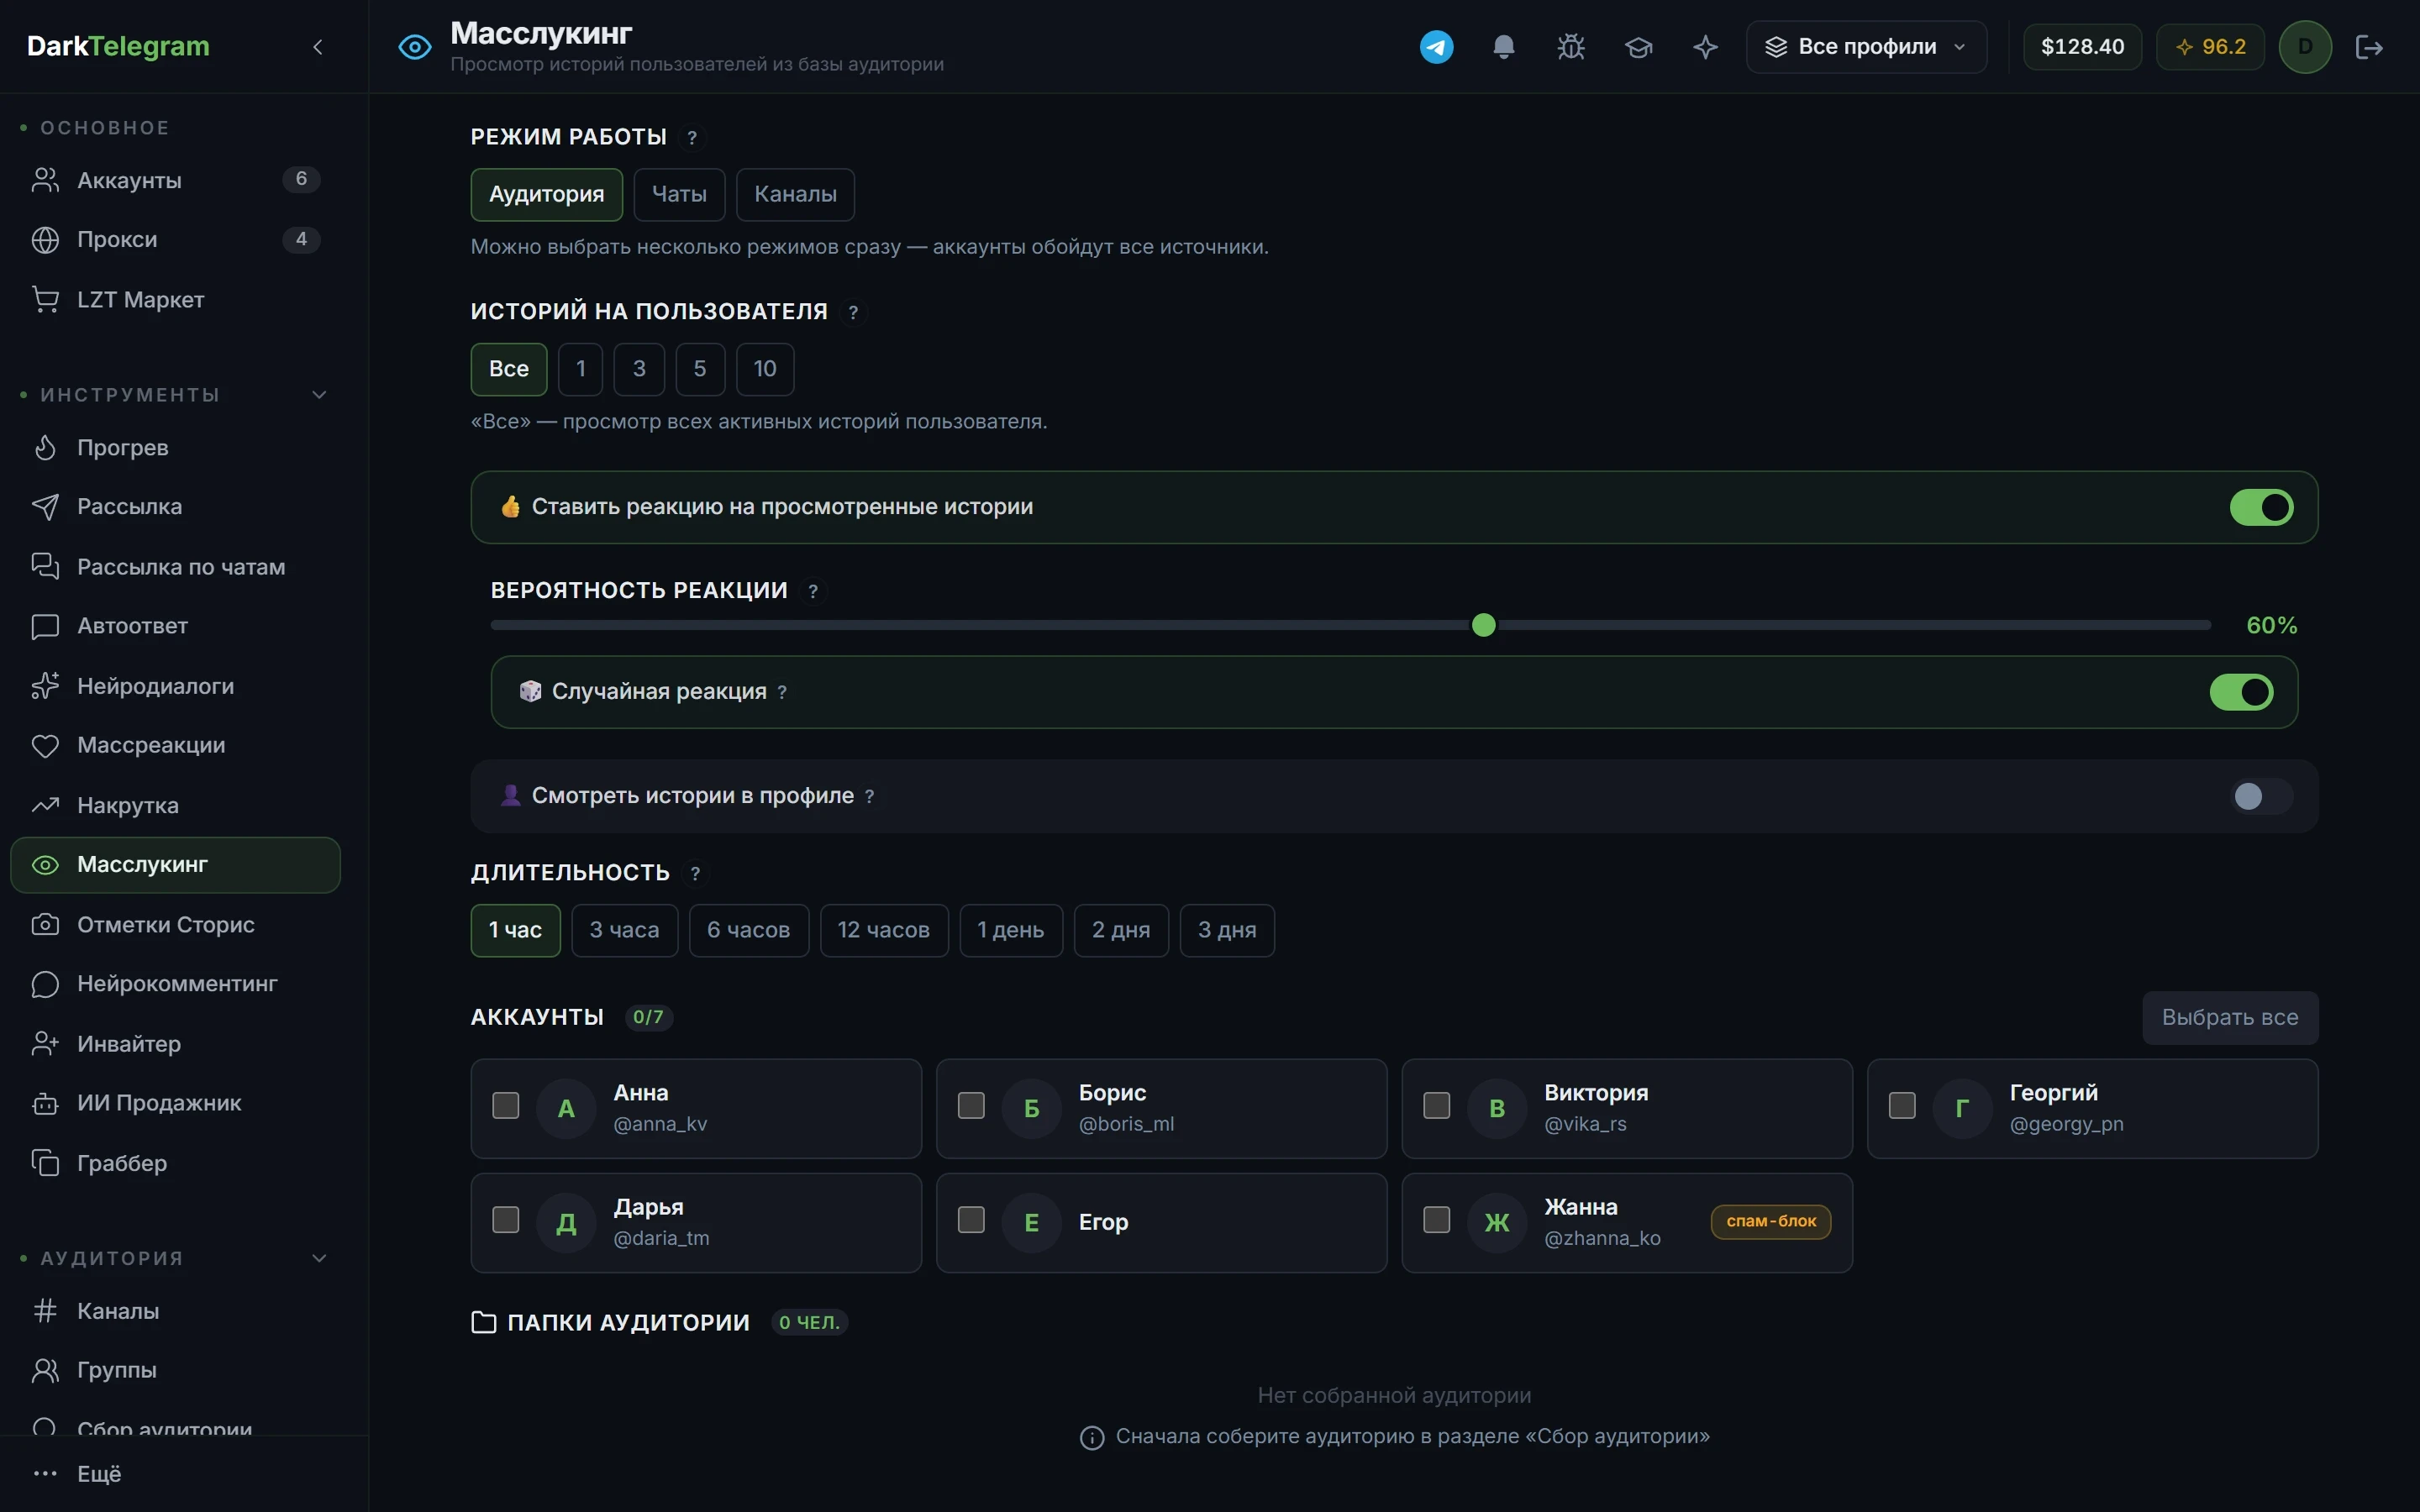The width and height of the screenshot is (2420, 1512).
Task: Open Аккаунты in the sidebar
Action: pos(175,180)
